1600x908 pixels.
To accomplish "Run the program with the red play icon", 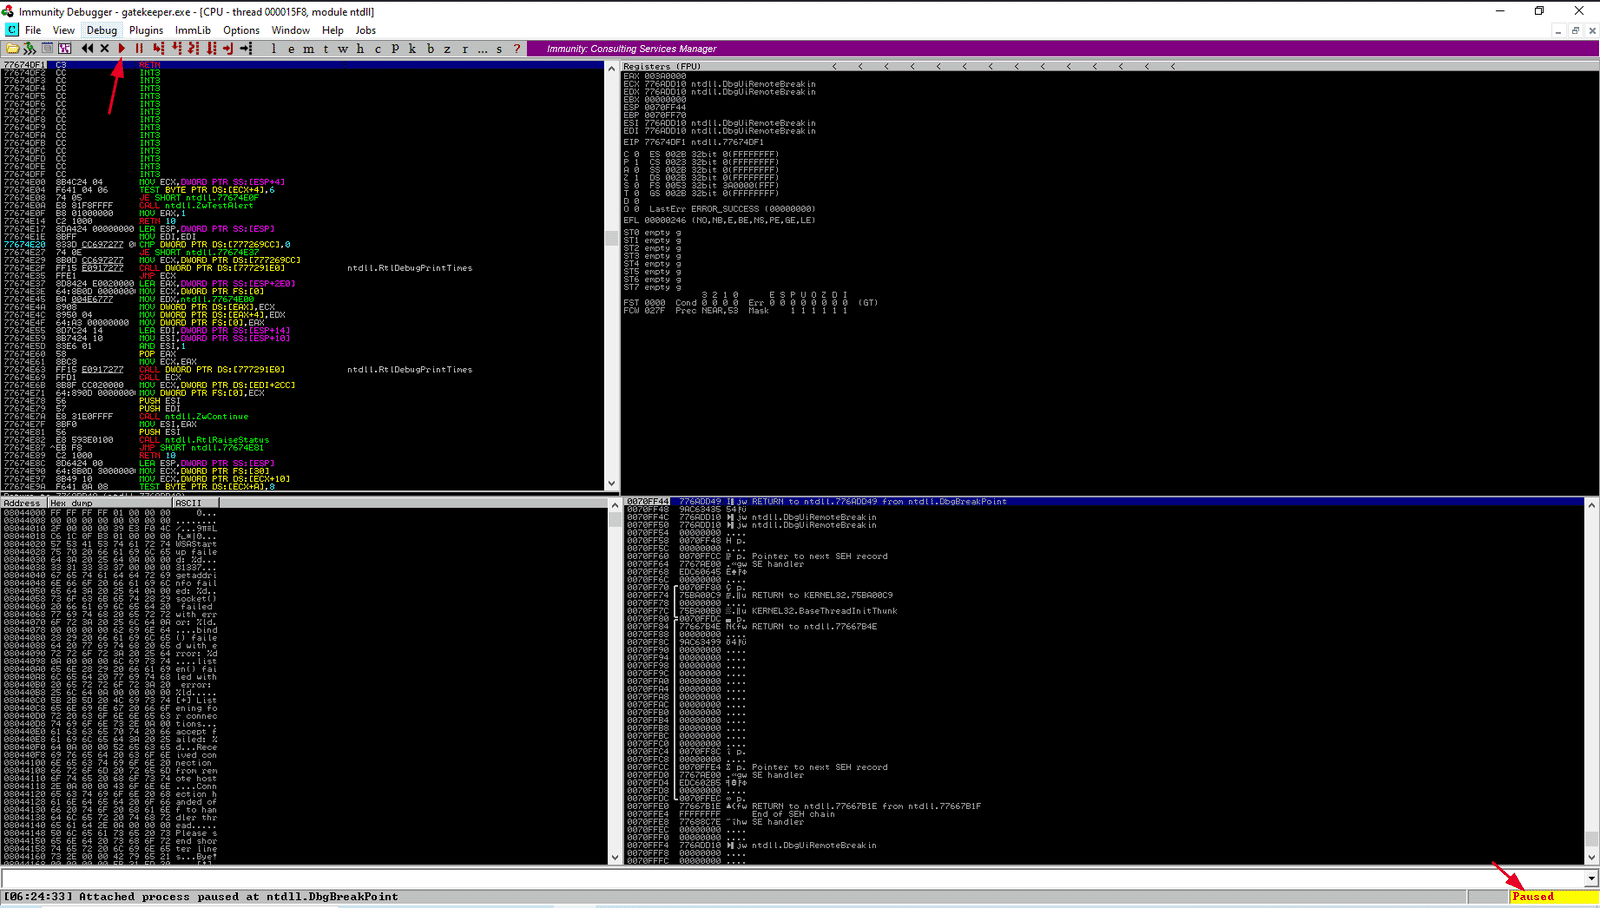I will tap(122, 48).
